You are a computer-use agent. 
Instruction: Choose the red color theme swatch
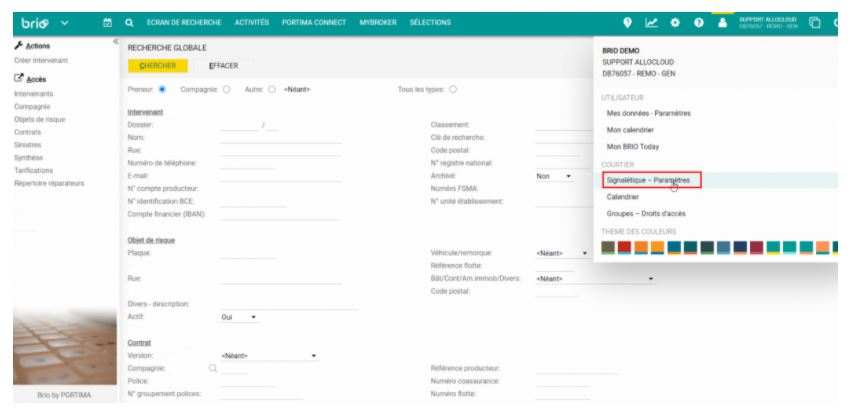[625, 246]
